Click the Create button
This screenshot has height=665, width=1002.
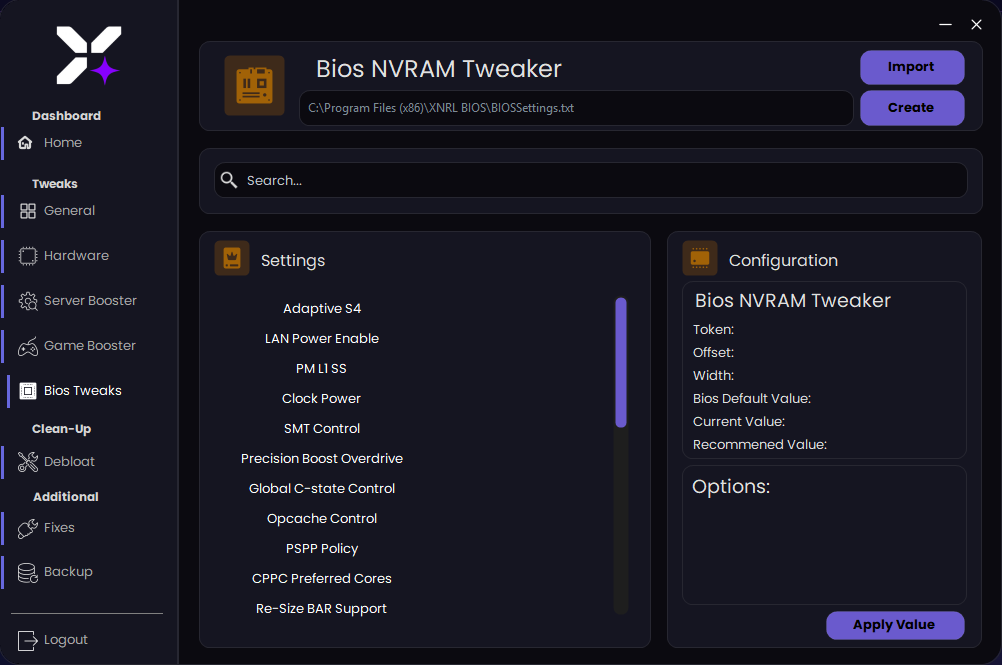[911, 107]
